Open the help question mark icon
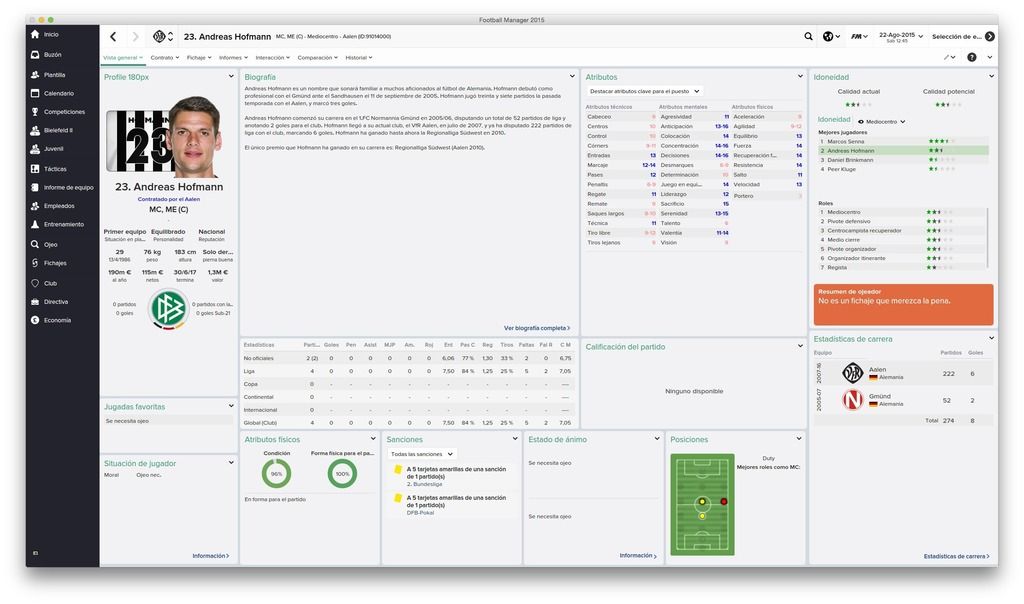Image resolution: width=1024 pixels, height=604 pixels. point(972,57)
